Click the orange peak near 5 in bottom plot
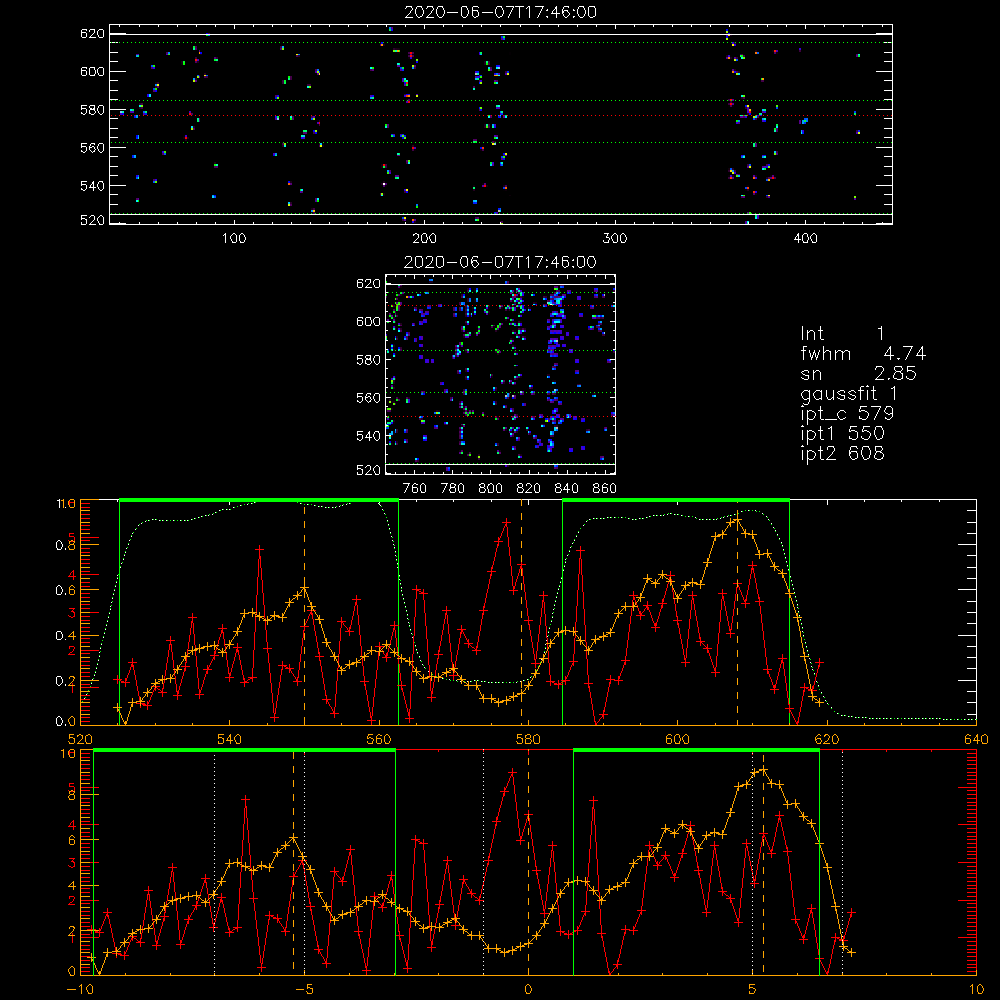The image size is (1000, 1000). tap(763, 770)
